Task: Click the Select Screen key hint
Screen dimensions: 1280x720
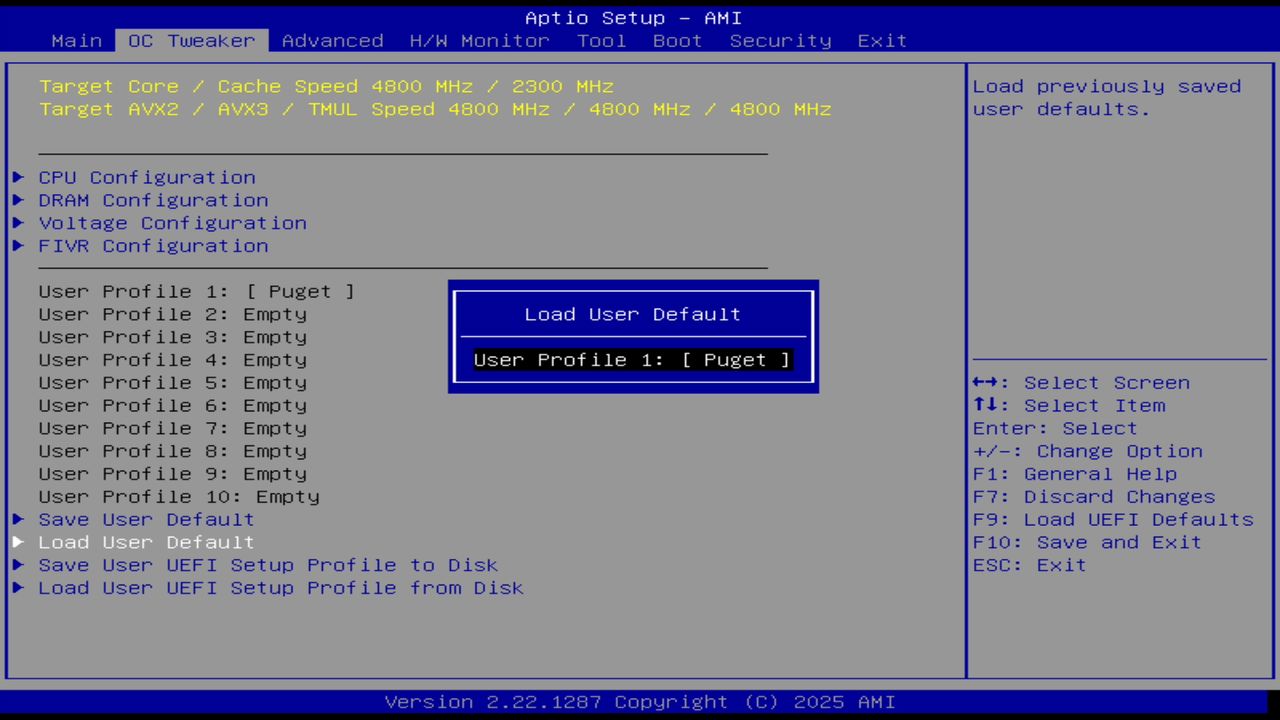Action: [x=1081, y=383]
